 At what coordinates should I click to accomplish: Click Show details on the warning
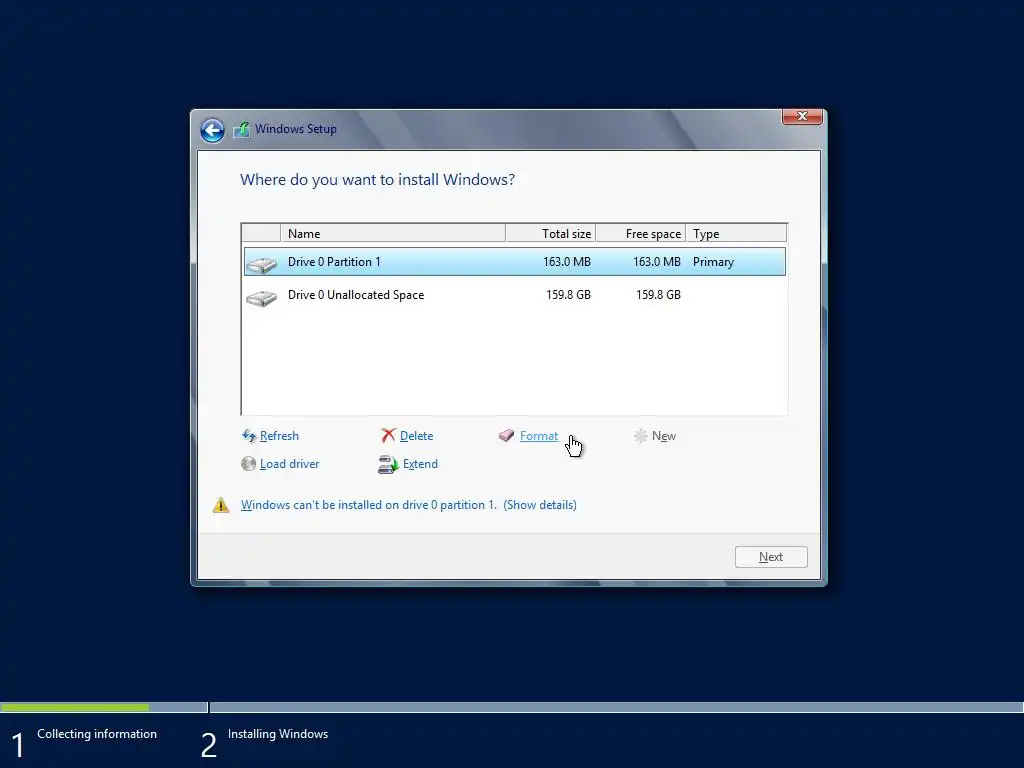click(540, 505)
